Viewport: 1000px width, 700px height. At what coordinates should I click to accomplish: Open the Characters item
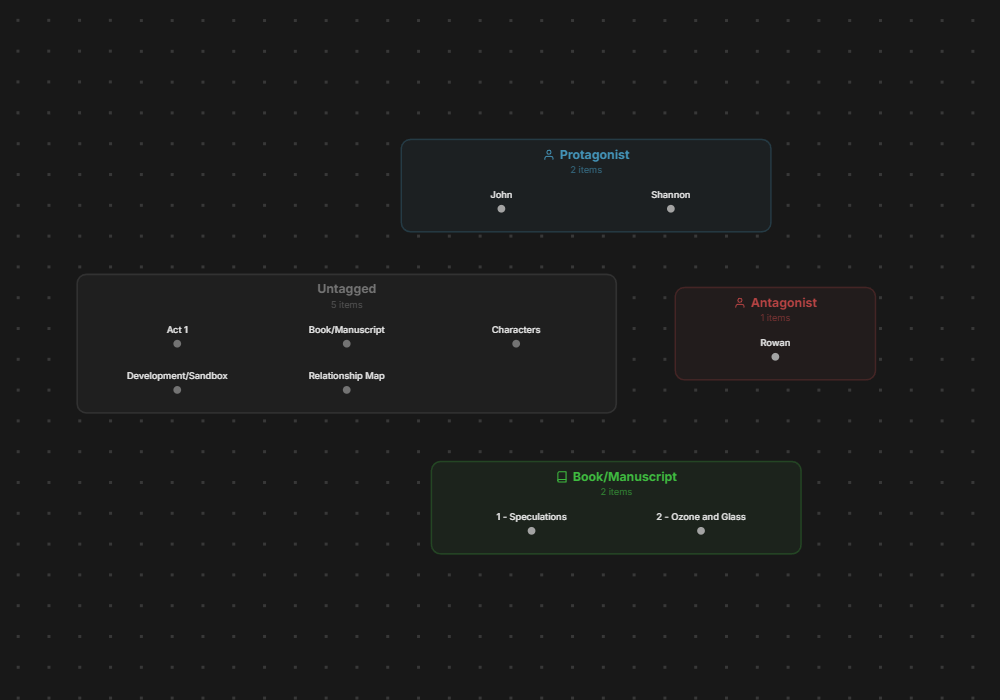(x=516, y=329)
